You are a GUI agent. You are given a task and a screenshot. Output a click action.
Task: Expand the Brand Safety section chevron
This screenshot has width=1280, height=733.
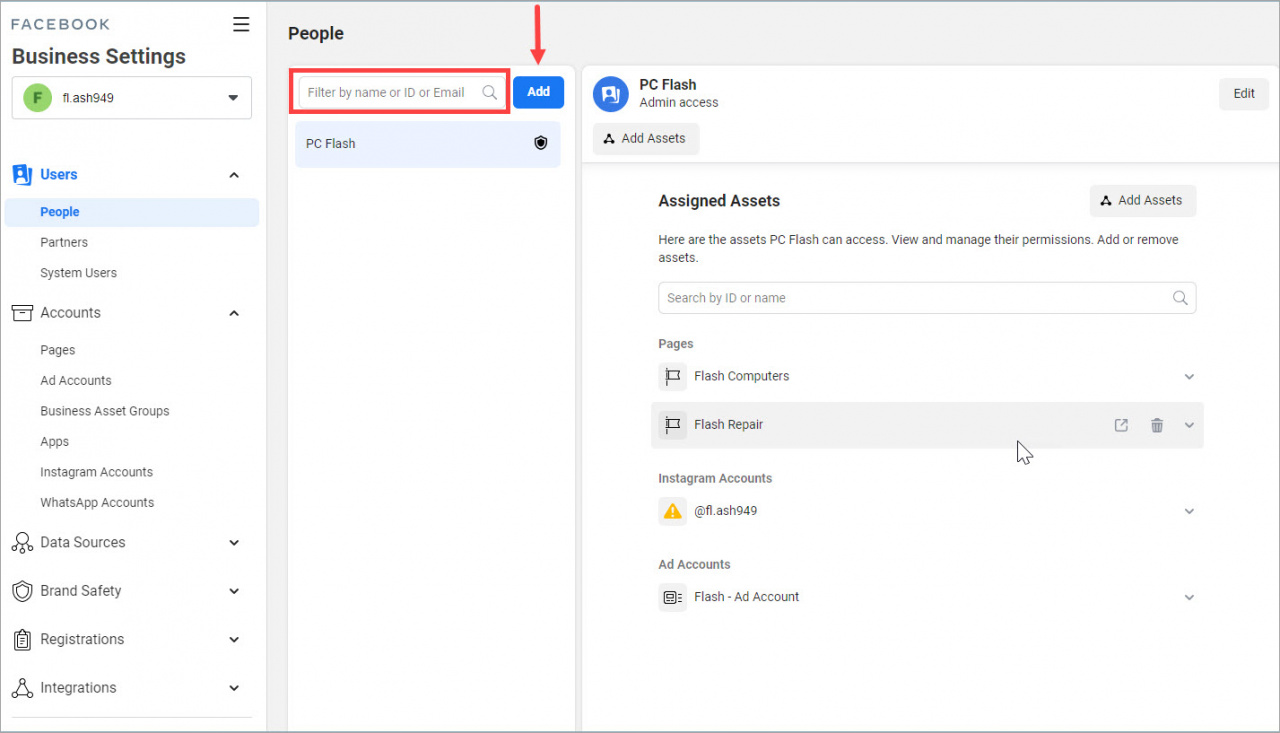[x=234, y=591]
